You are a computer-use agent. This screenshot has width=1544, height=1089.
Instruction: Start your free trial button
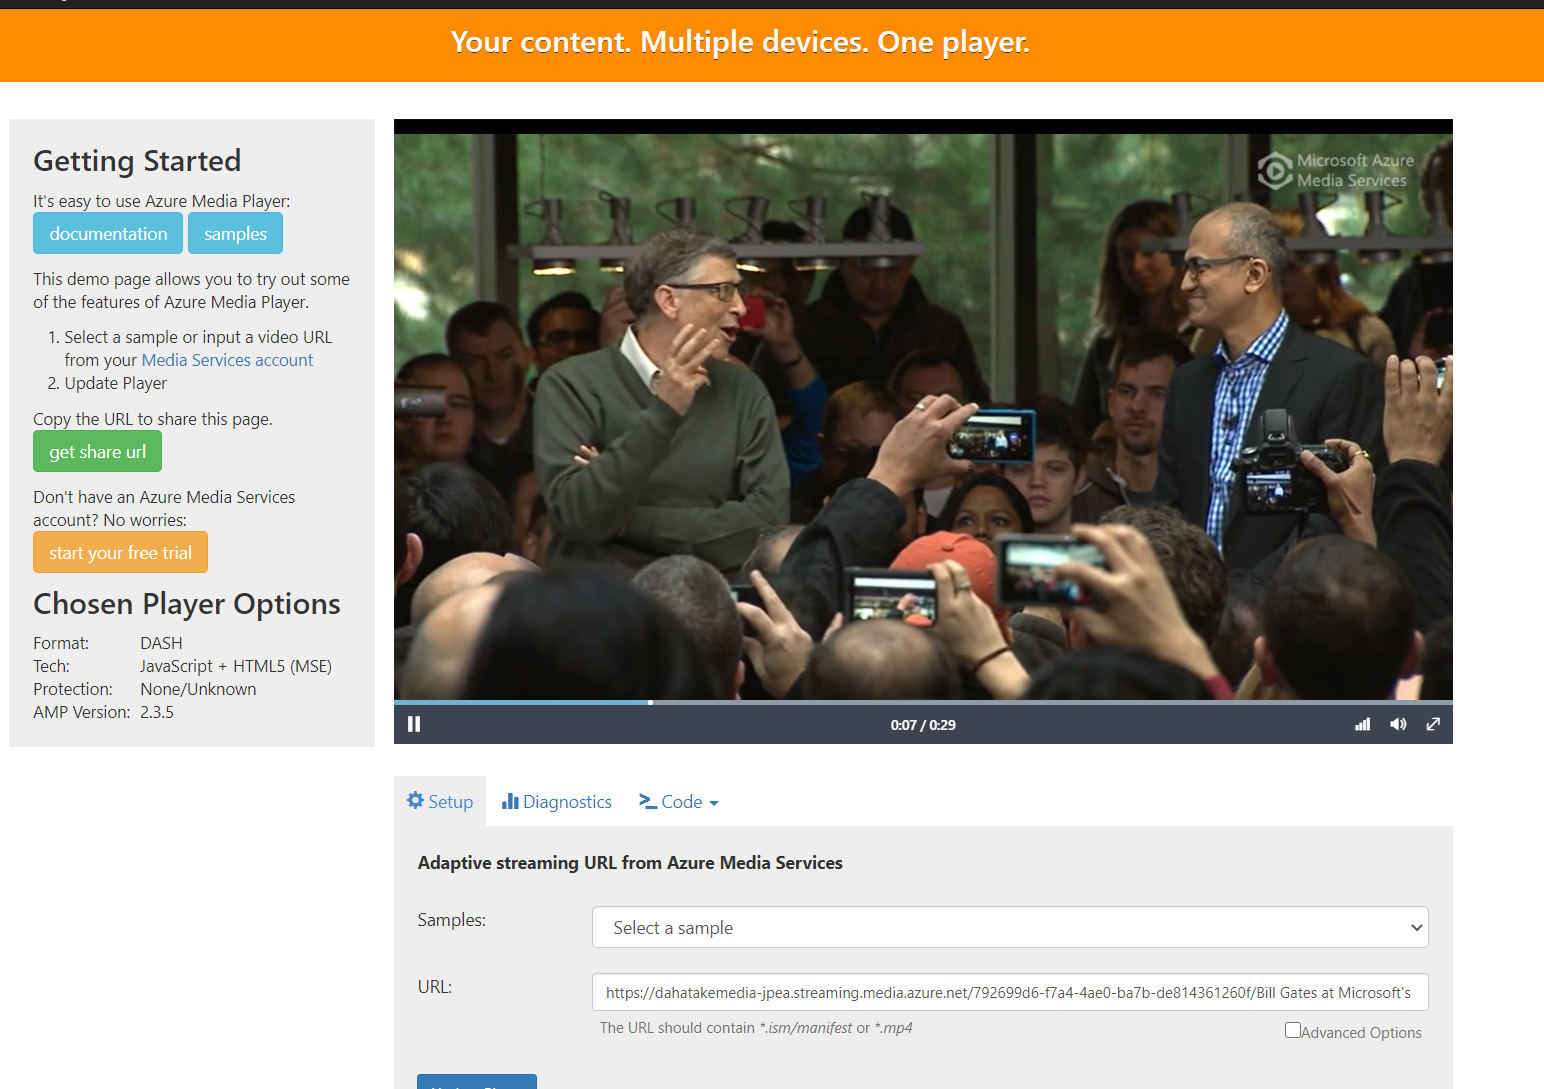pyautogui.click(x=120, y=552)
